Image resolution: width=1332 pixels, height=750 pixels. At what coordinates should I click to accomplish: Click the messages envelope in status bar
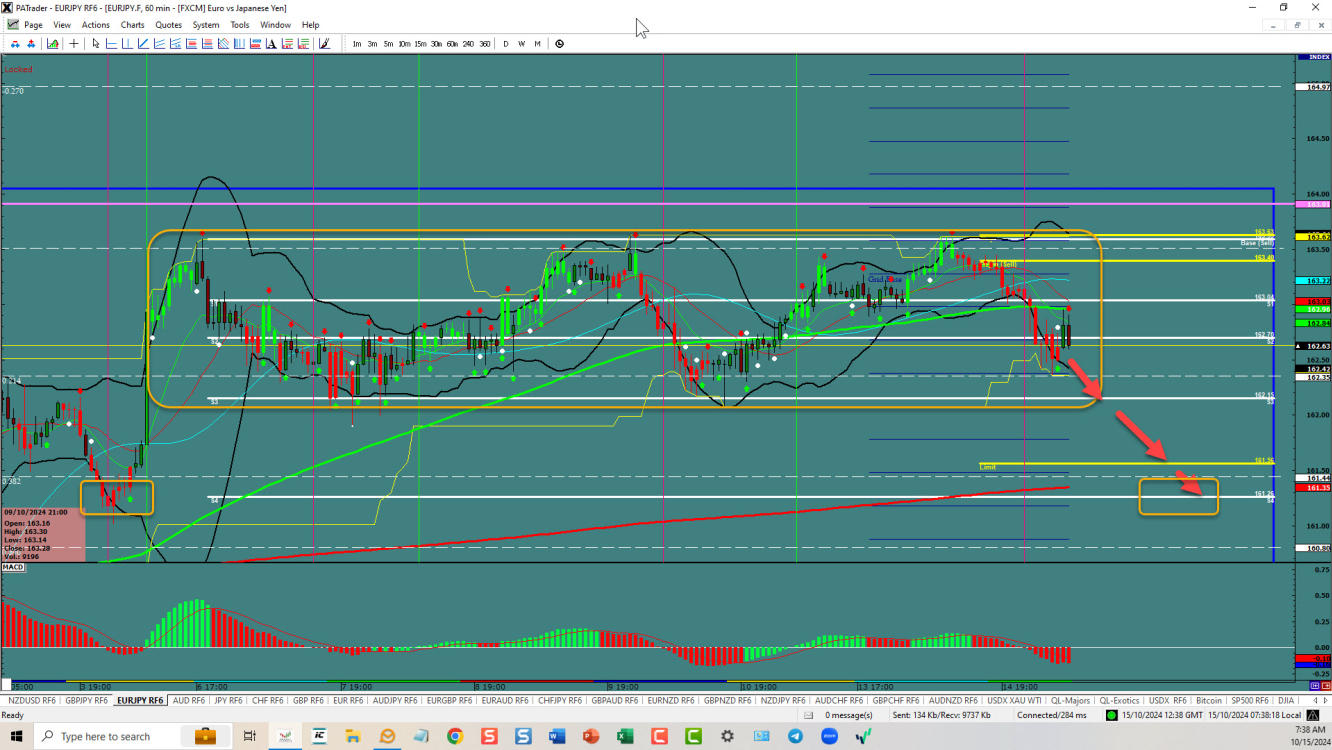(808, 715)
